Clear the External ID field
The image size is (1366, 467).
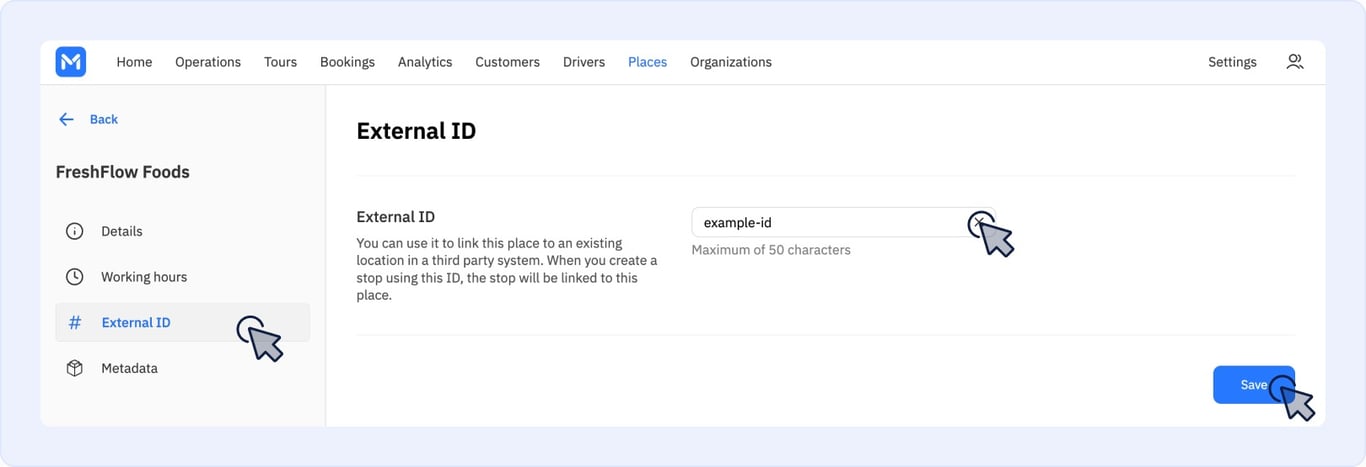pyautogui.click(x=979, y=223)
